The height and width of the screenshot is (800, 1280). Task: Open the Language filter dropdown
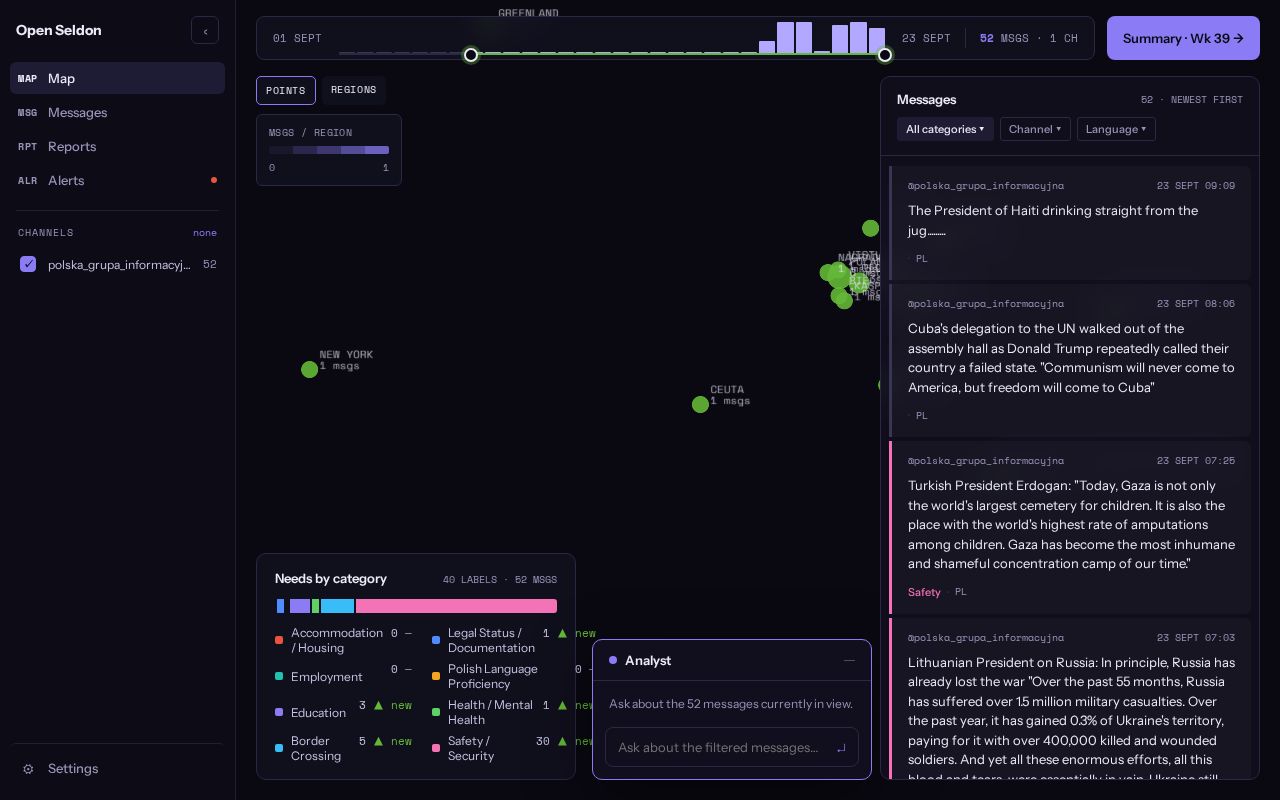1116,129
